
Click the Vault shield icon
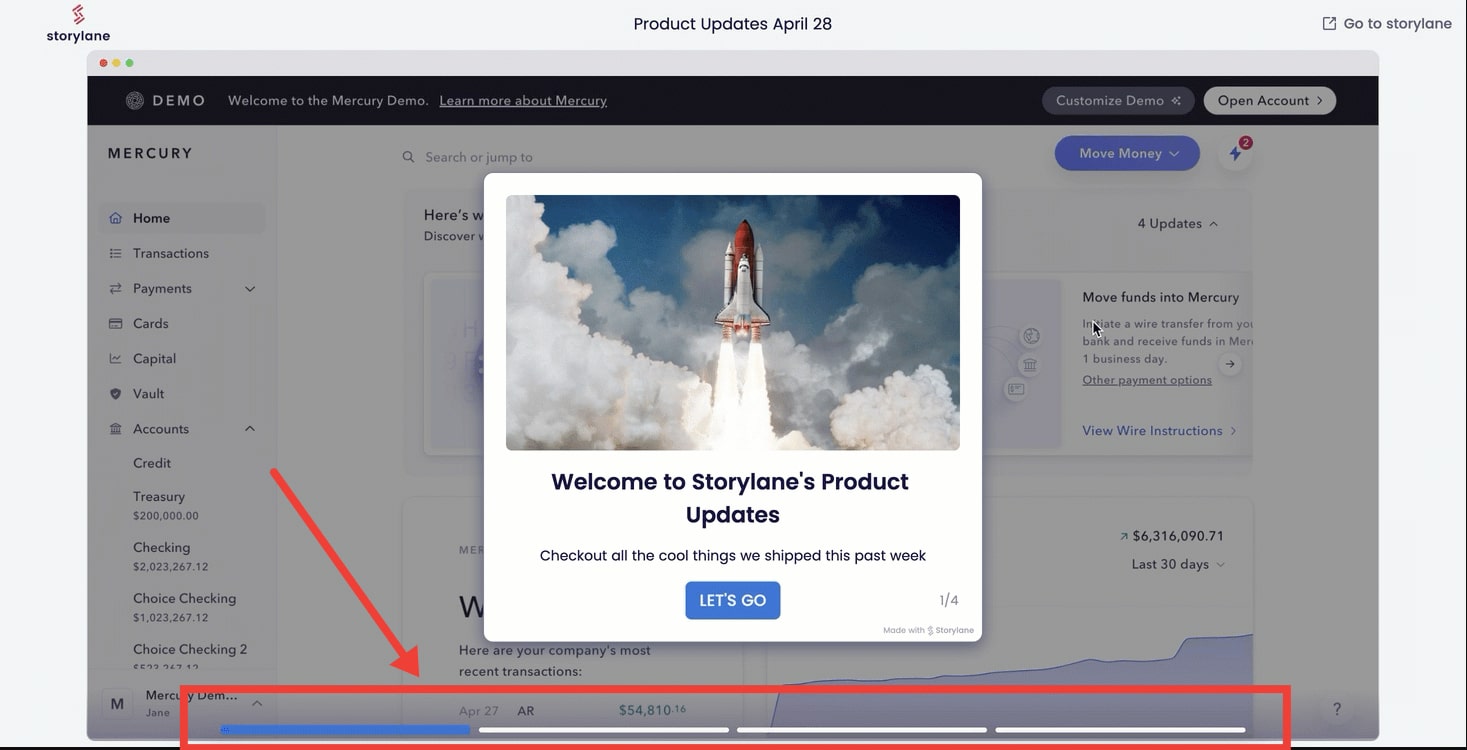click(115, 394)
